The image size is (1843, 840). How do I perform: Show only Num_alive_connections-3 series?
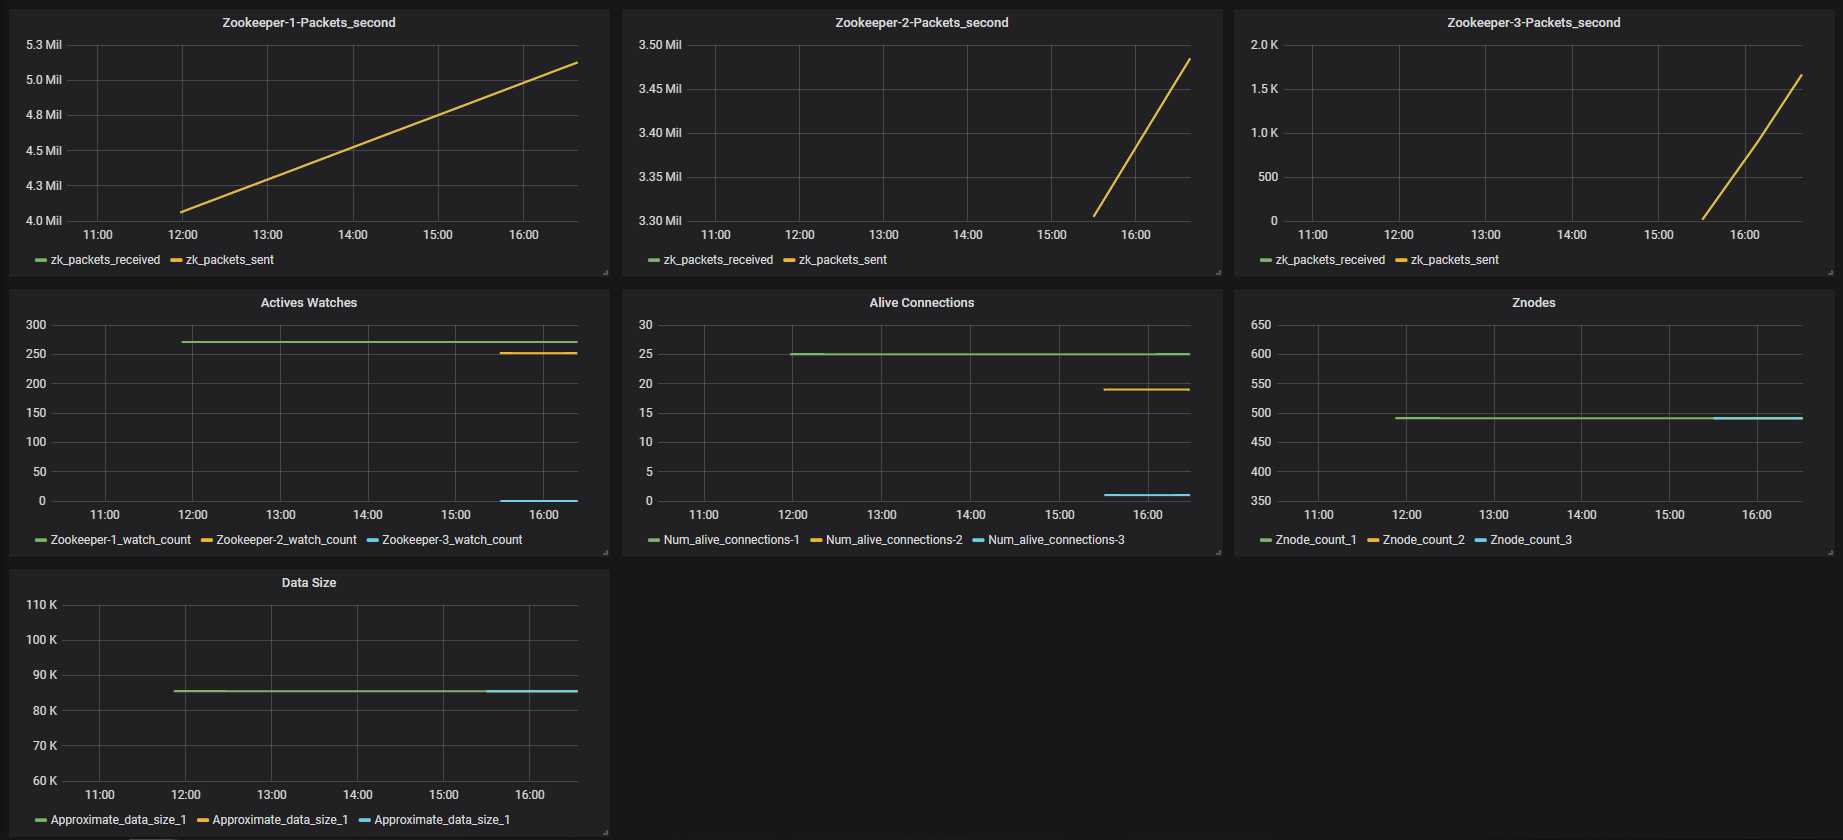click(x=1056, y=540)
